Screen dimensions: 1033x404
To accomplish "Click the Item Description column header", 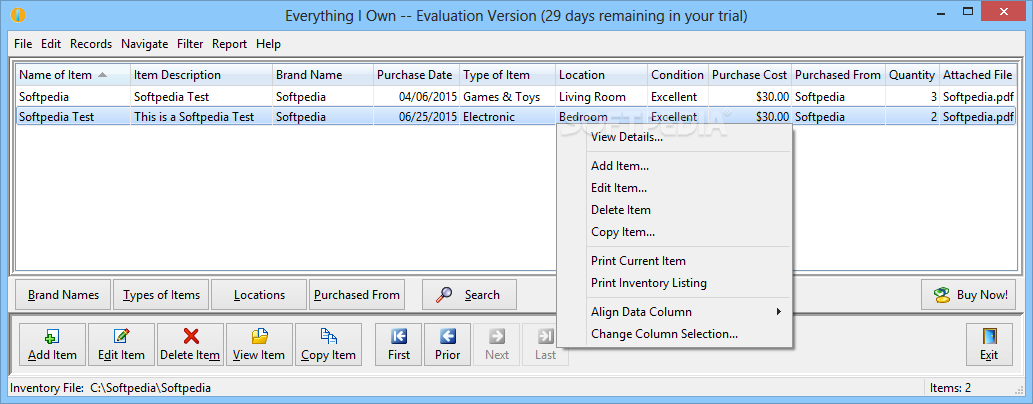I will [x=202, y=74].
